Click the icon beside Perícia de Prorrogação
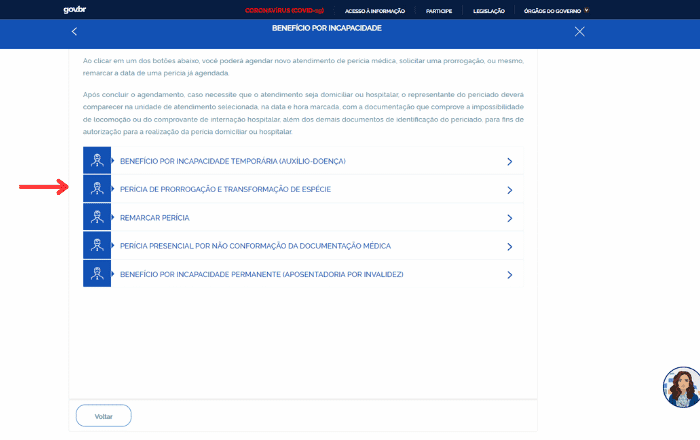 click(x=97, y=189)
